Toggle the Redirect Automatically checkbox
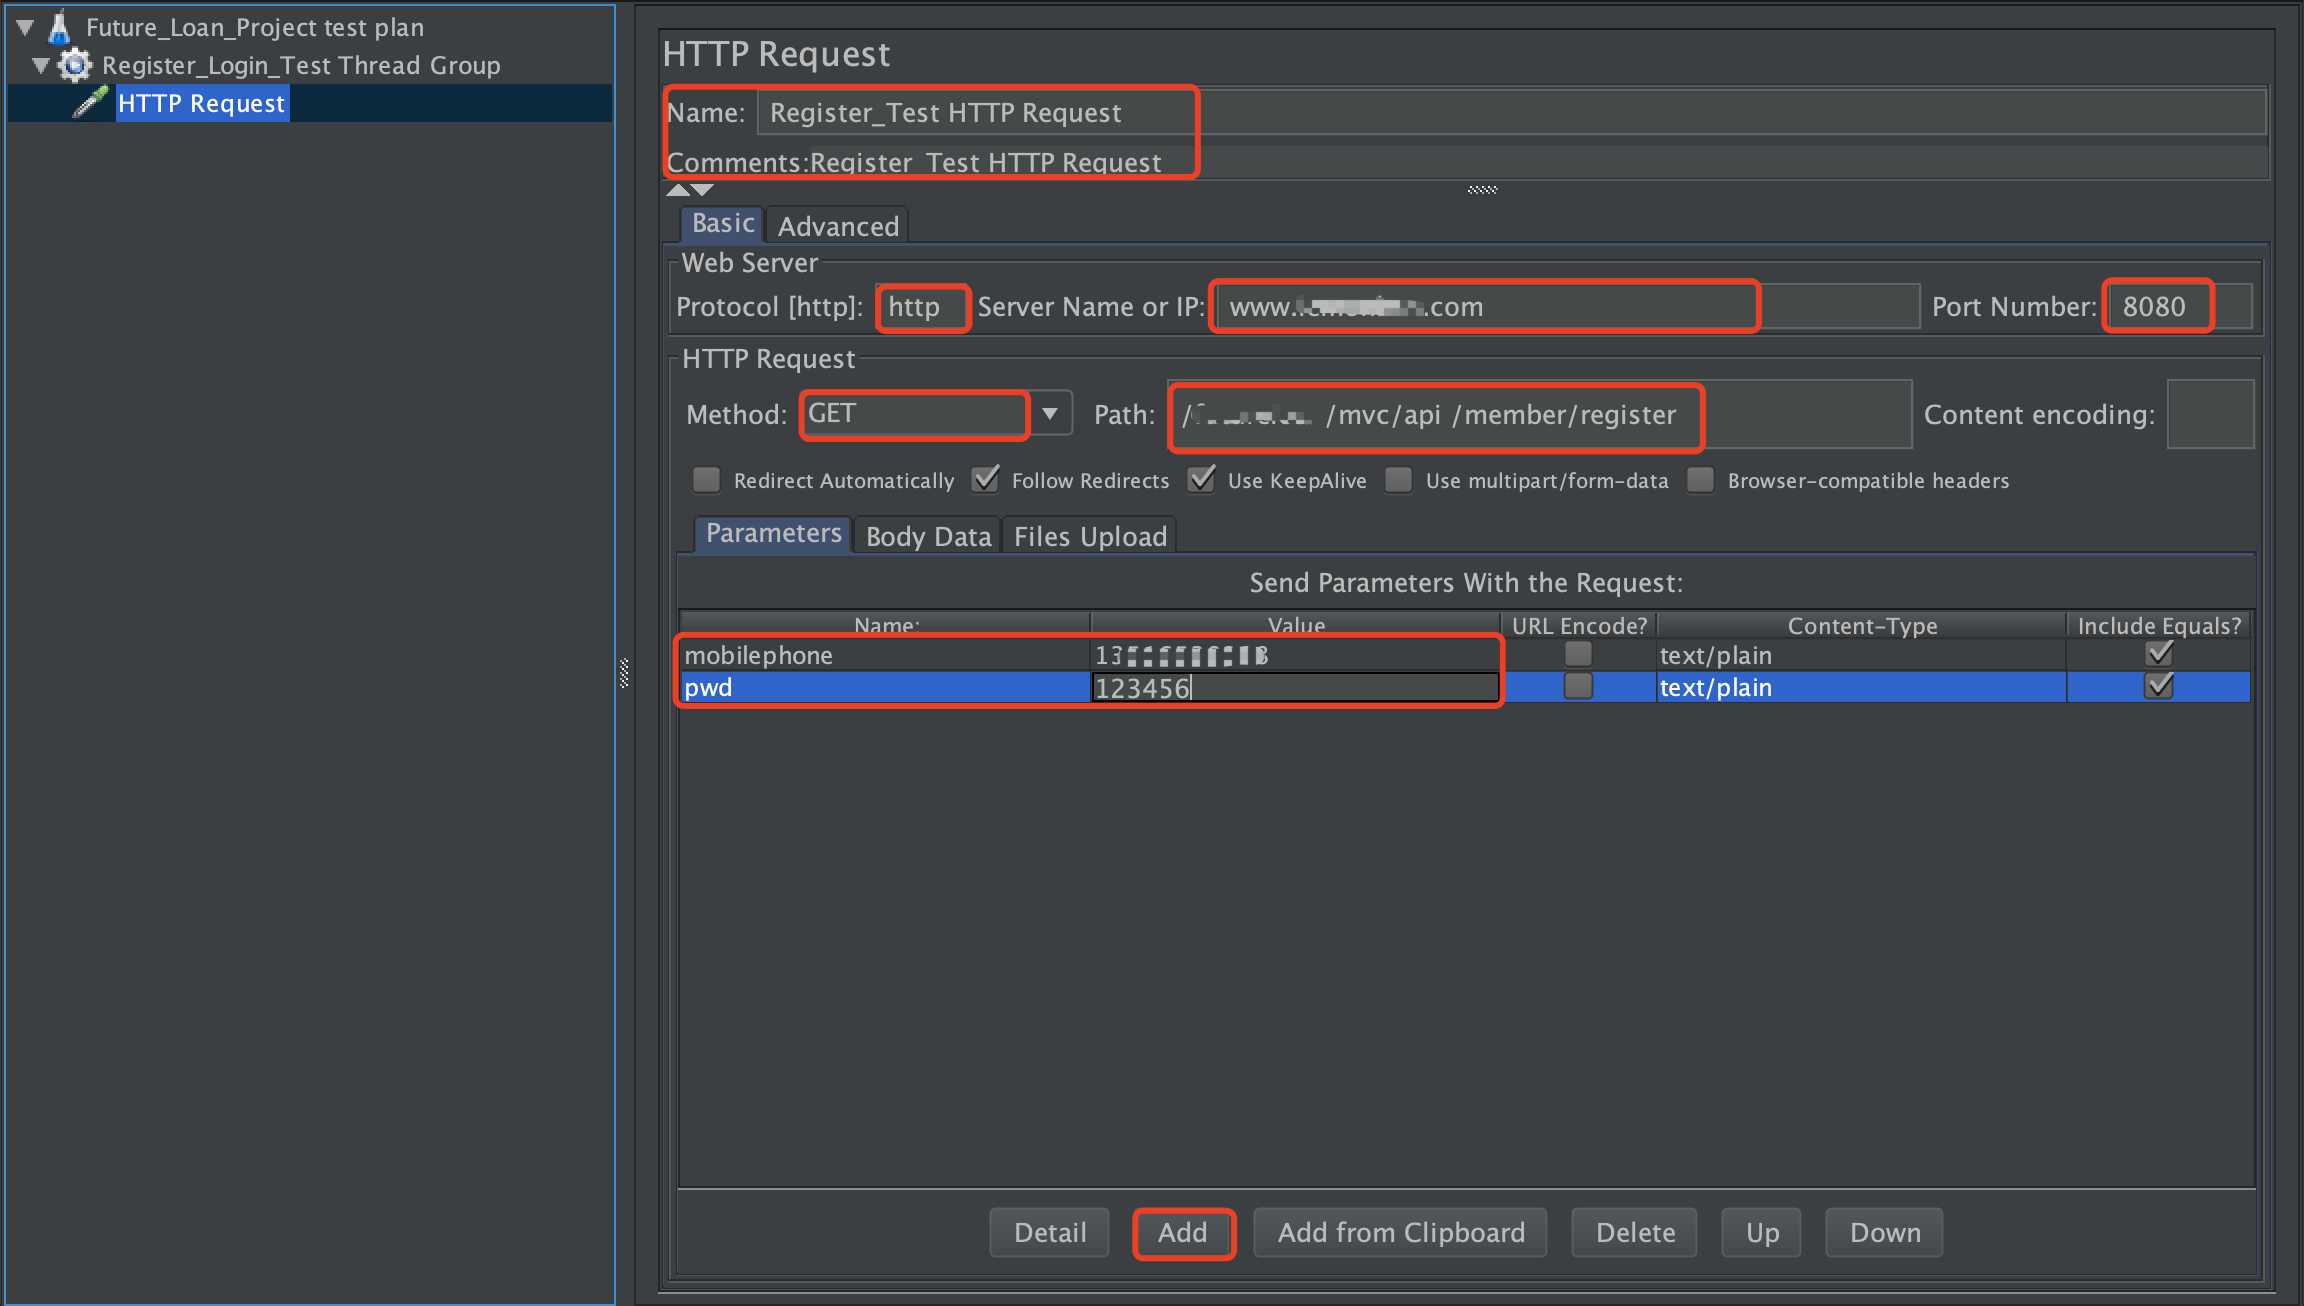The height and width of the screenshot is (1306, 2304). [709, 480]
